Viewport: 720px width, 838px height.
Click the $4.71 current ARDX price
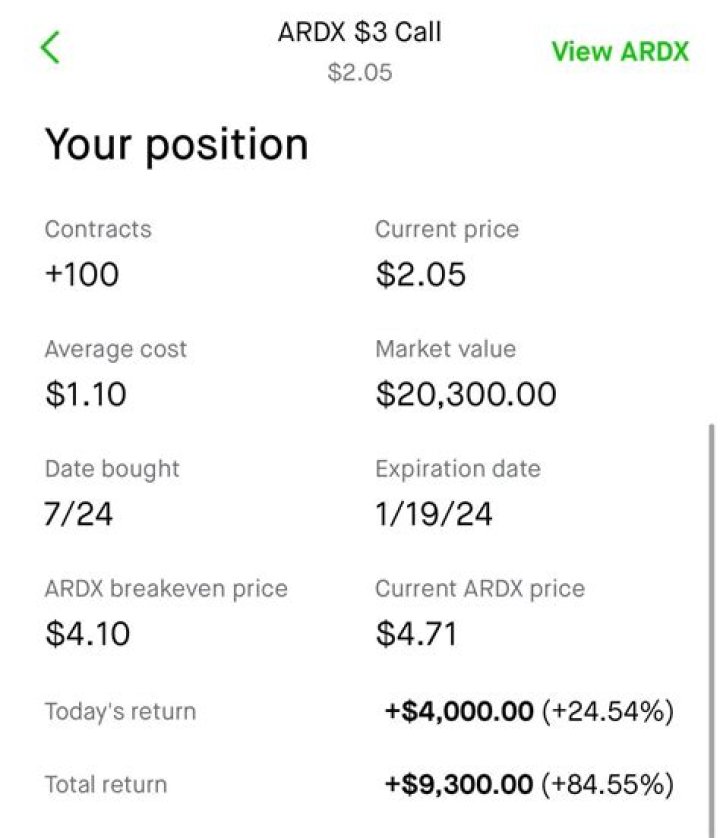[x=416, y=634]
